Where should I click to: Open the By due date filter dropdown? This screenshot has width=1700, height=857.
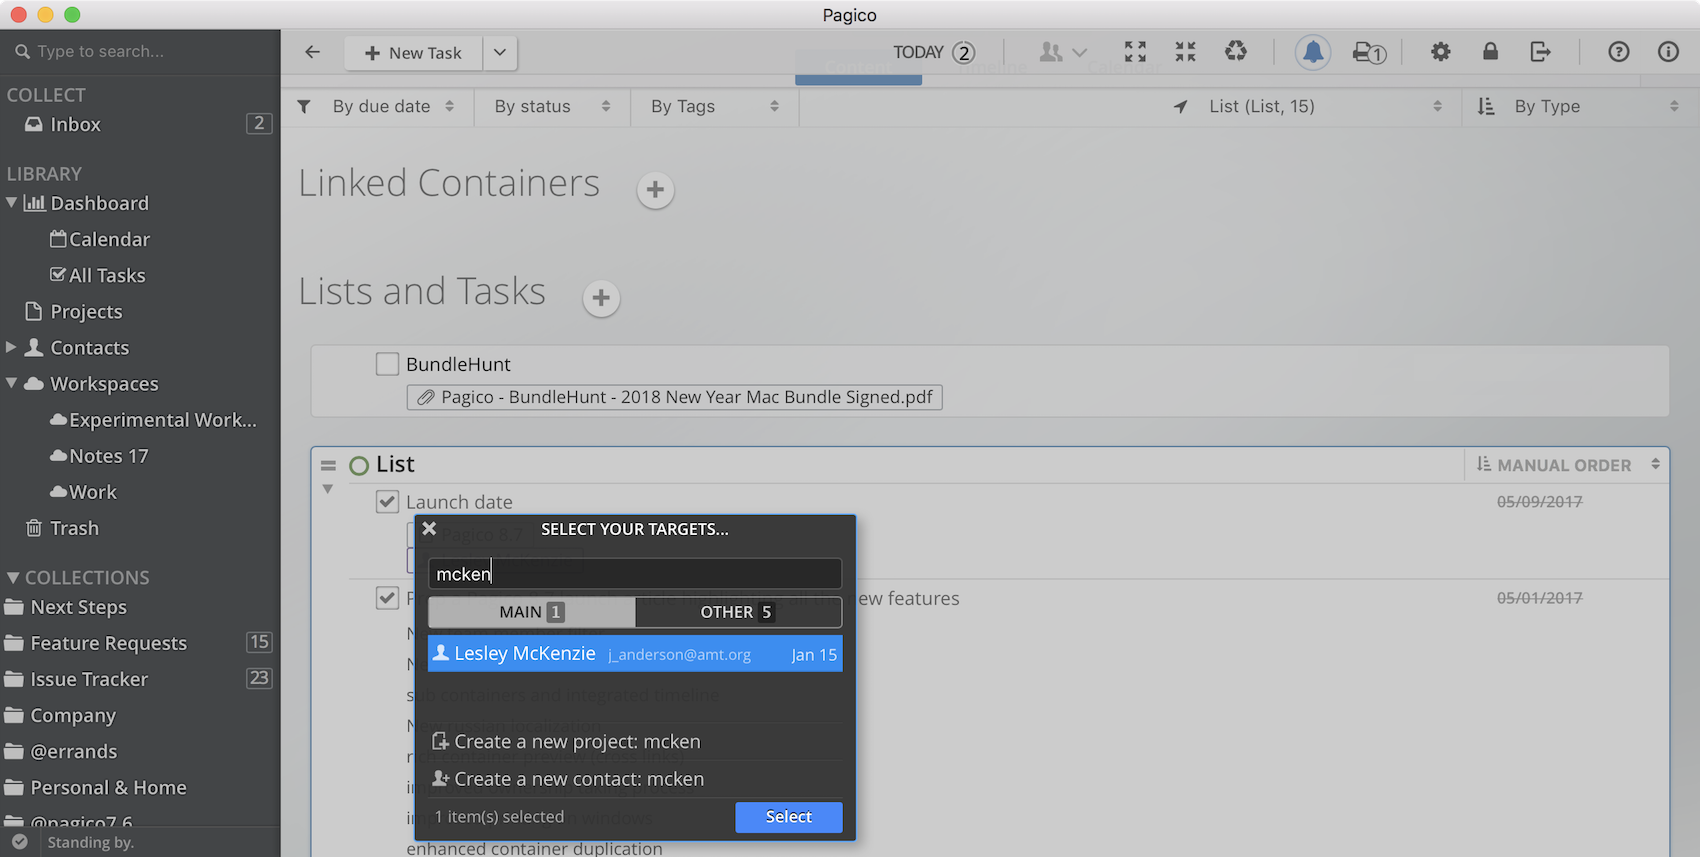coord(393,106)
